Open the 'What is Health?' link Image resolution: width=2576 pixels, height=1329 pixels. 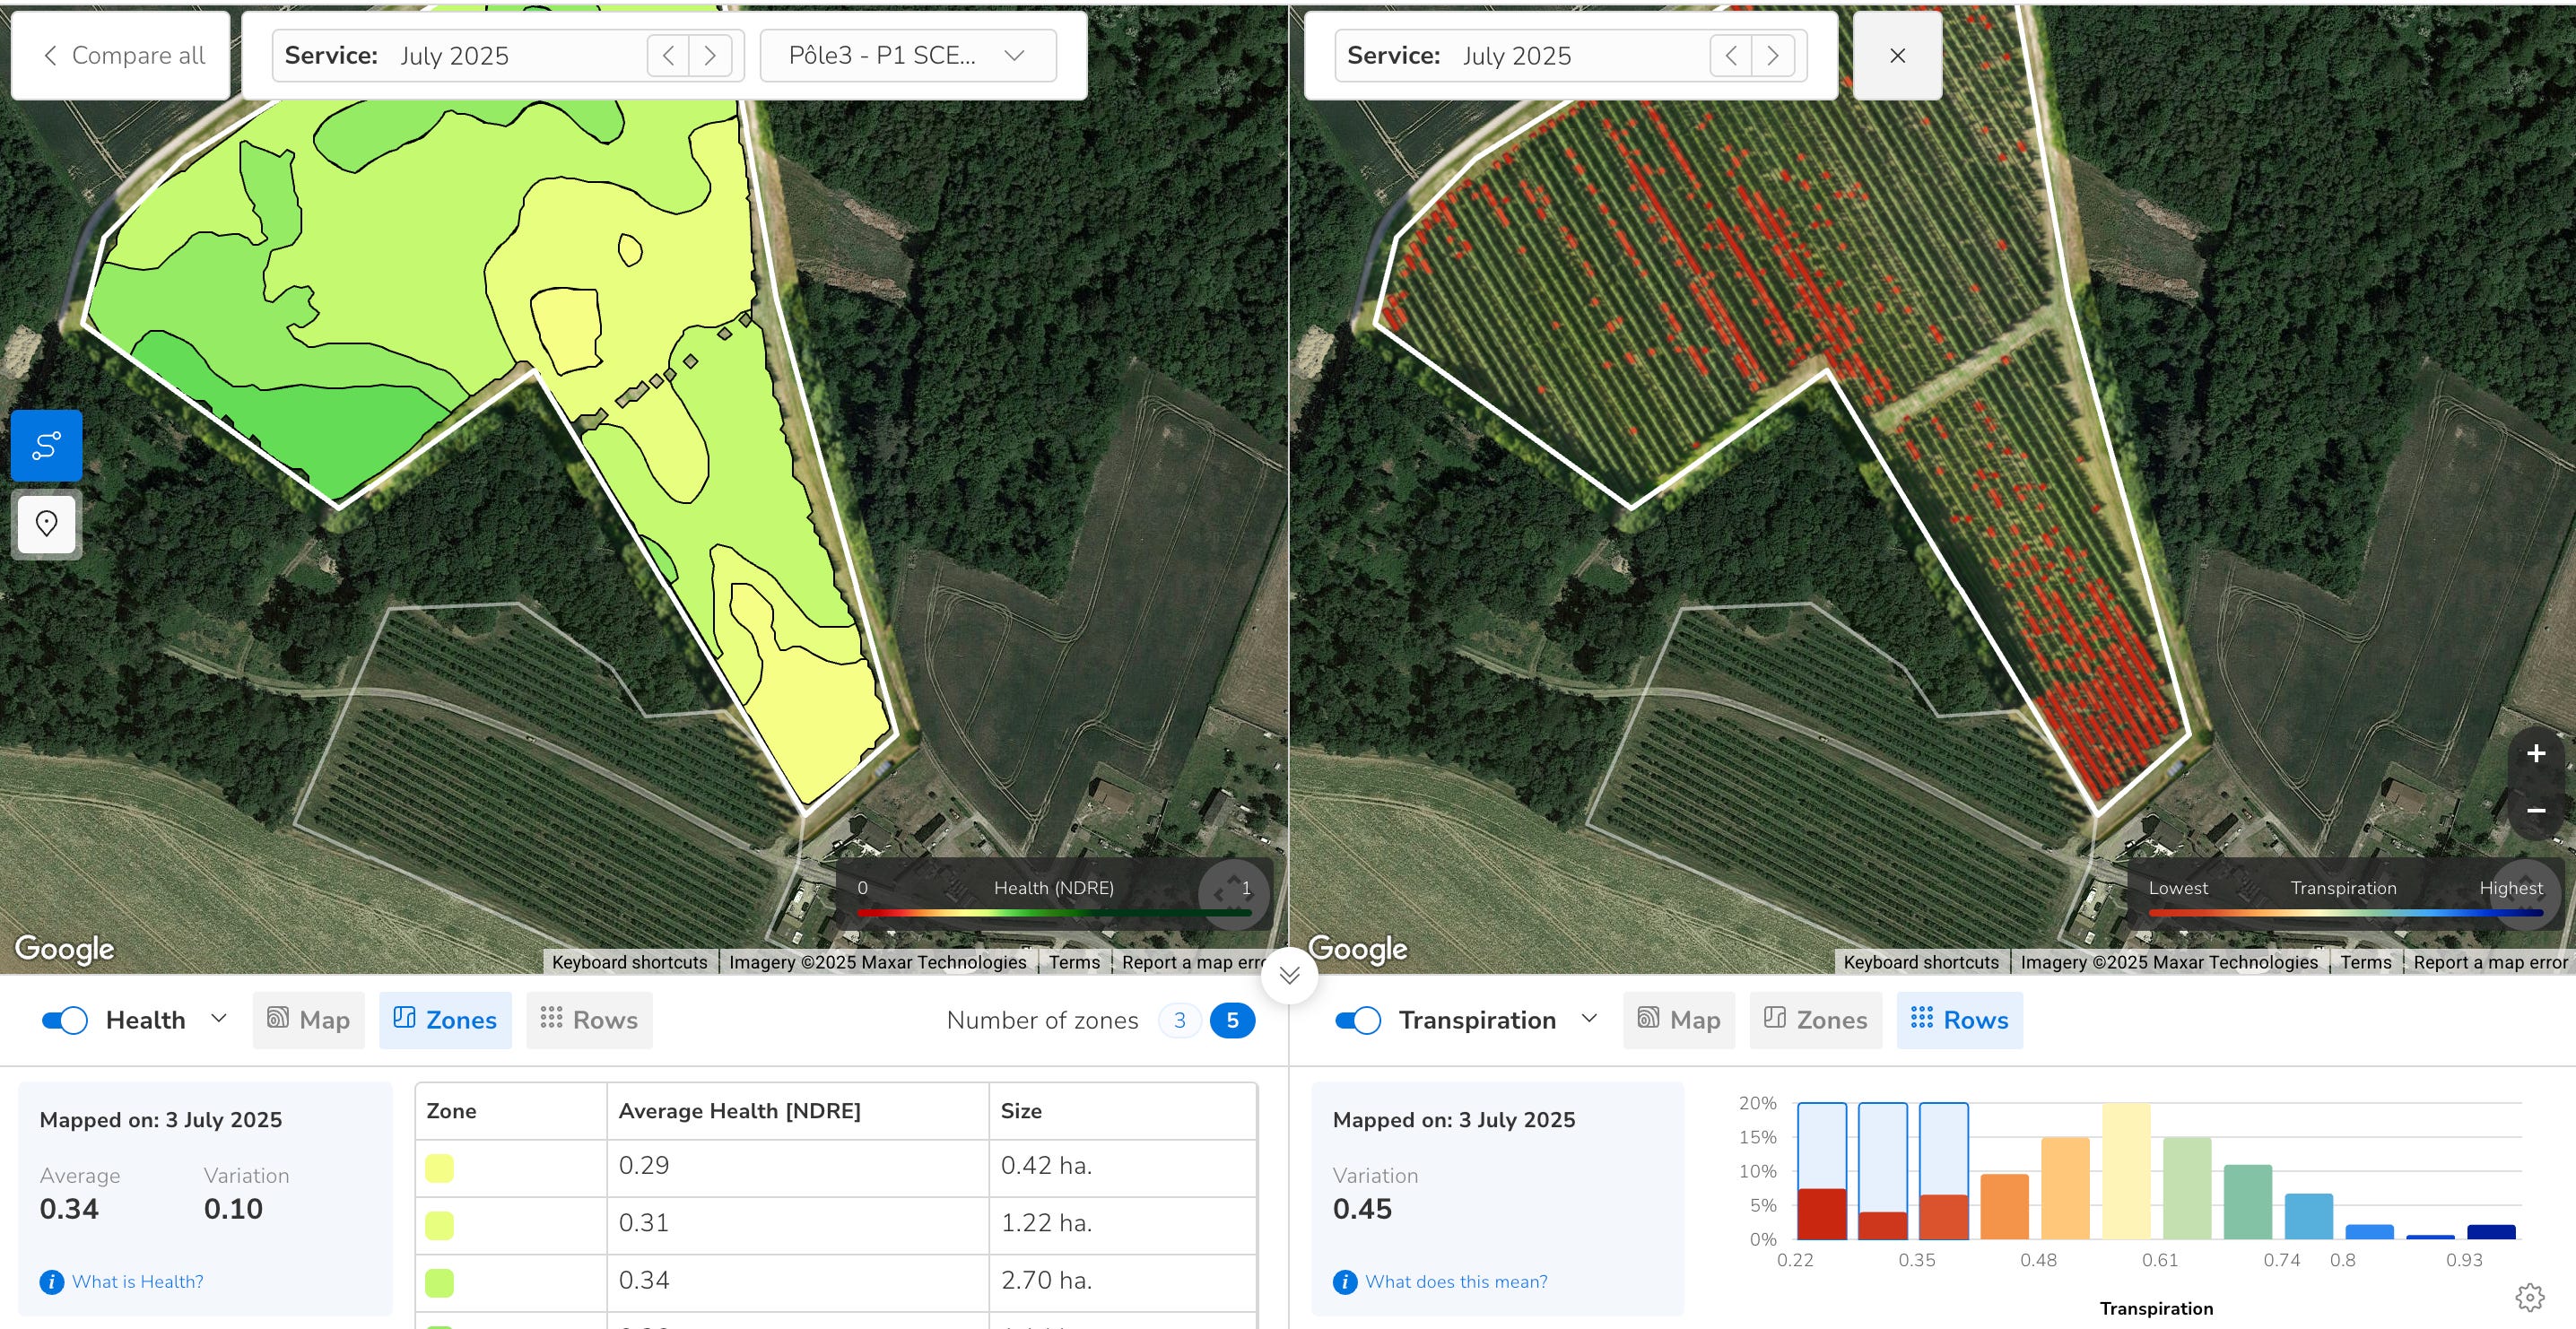(x=137, y=1281)
